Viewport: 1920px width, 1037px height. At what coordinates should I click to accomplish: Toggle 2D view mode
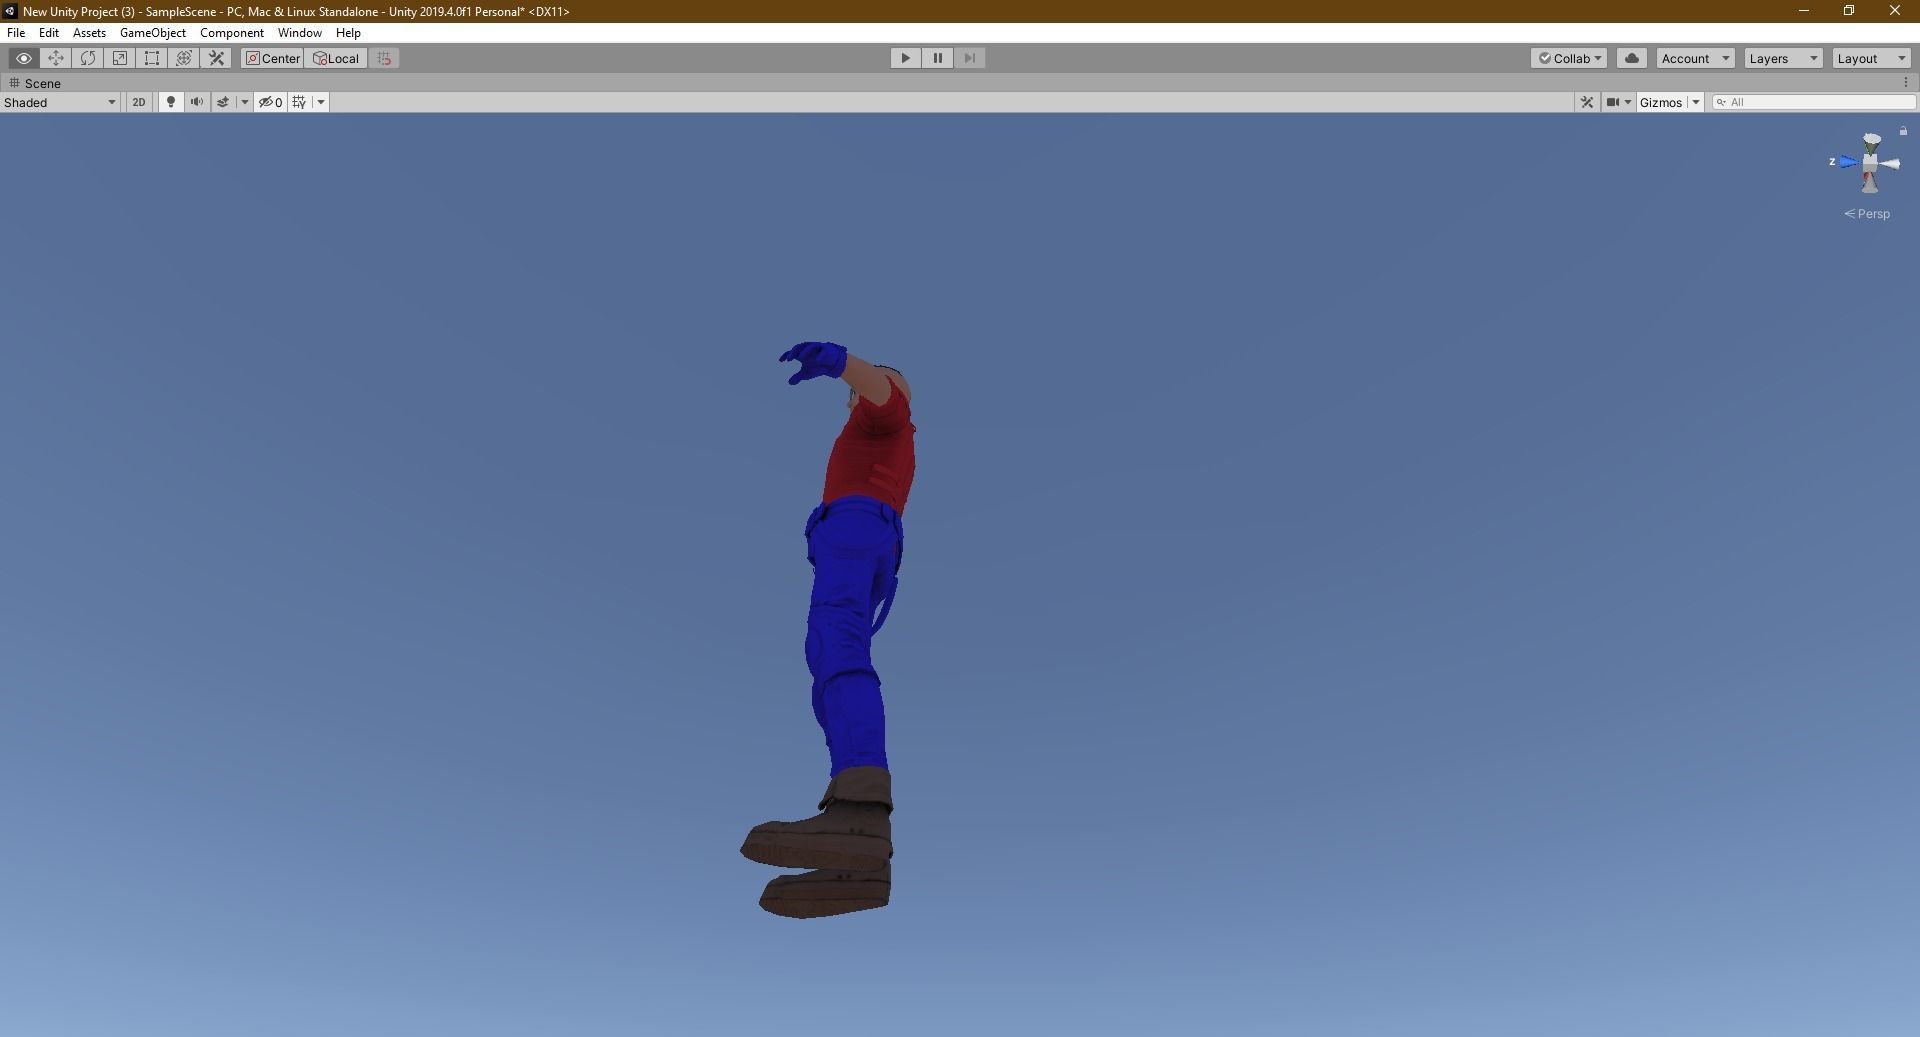[139, 102]
